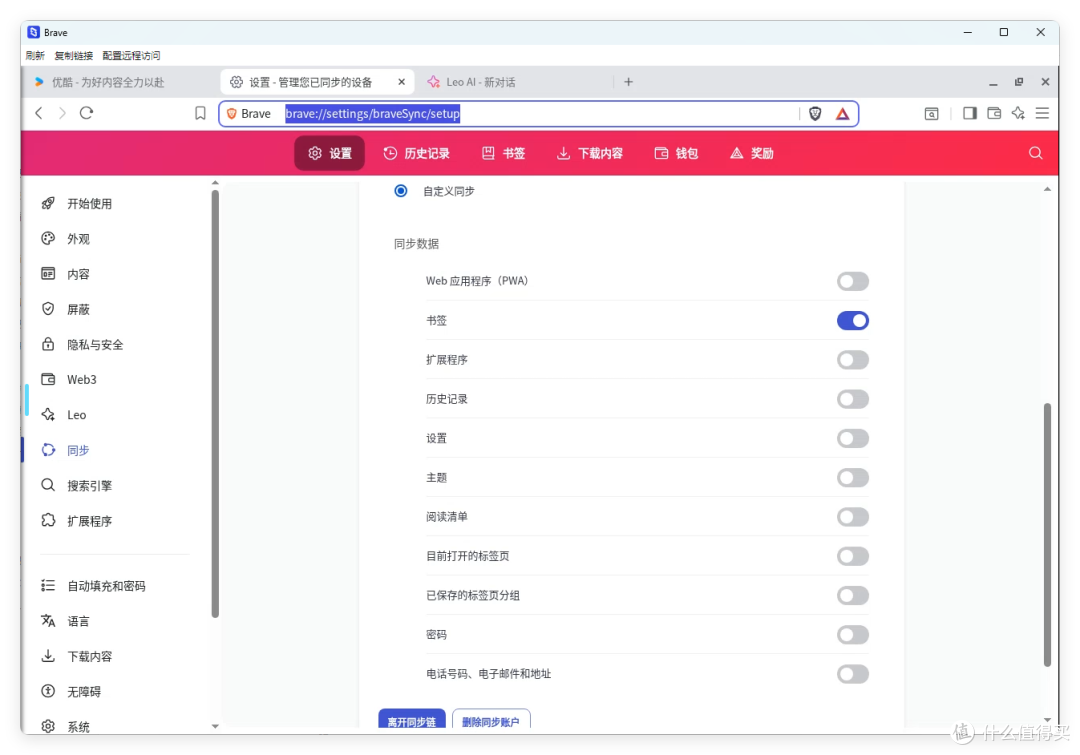Image resolution: width=1080 pixels, height=755 pixels.
Task: Bookmark this page using the bookmark icon
Action: click(200, 113)
